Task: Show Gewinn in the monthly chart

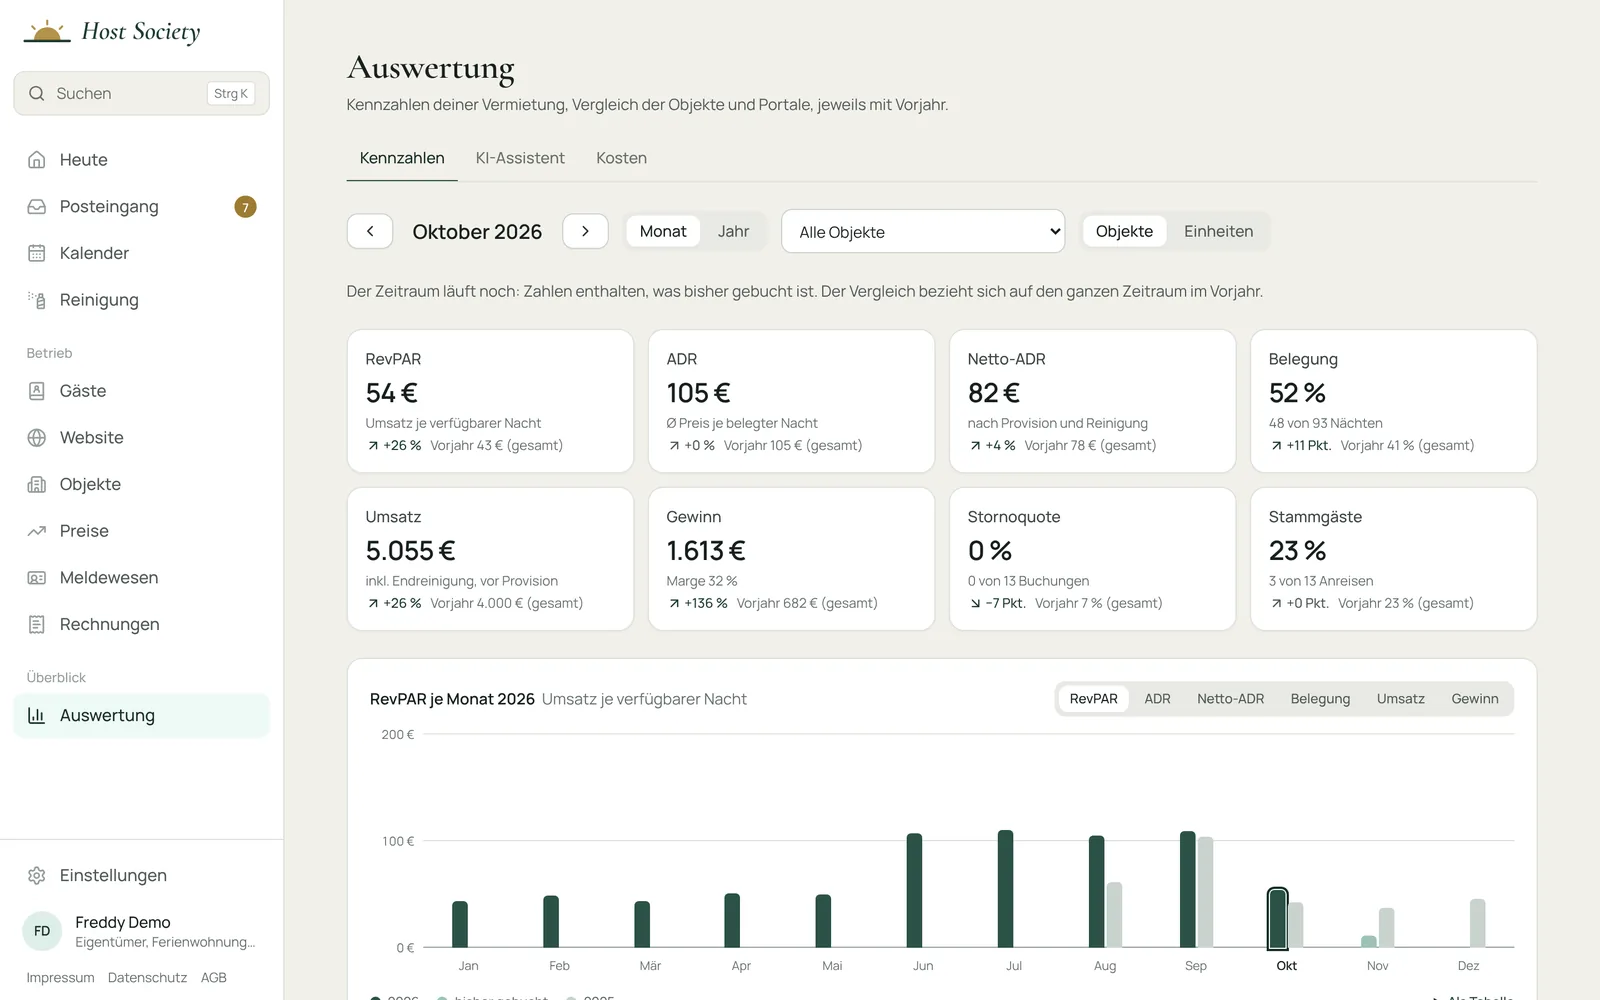Action: (x=1475, y=699)
